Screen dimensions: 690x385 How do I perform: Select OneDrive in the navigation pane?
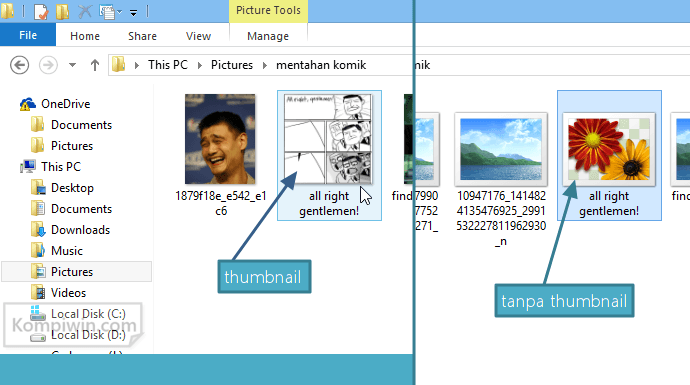(x=66, y=104)
